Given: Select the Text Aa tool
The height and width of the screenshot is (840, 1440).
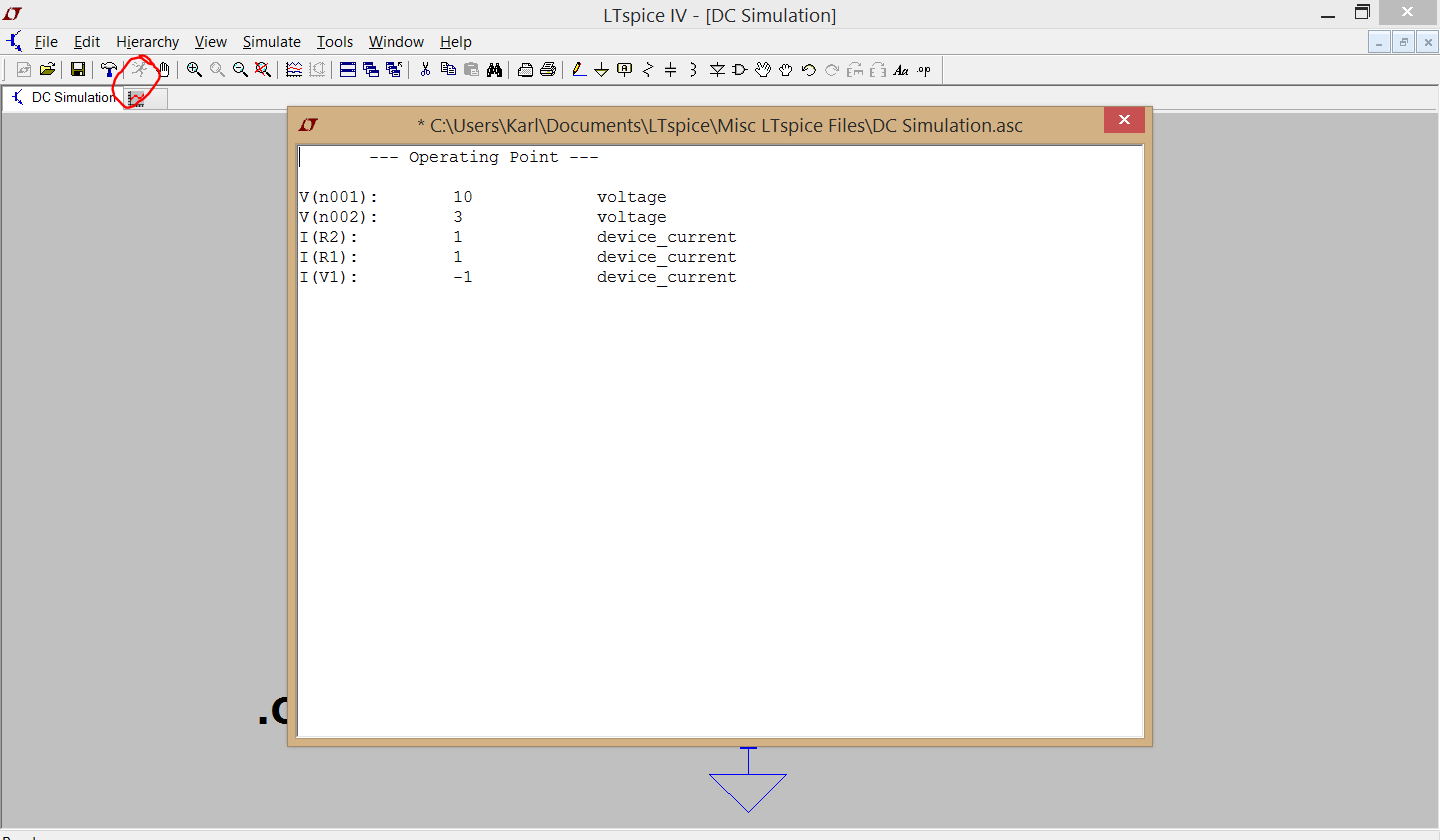Looking at the screenshot, I should pos(901,69).
